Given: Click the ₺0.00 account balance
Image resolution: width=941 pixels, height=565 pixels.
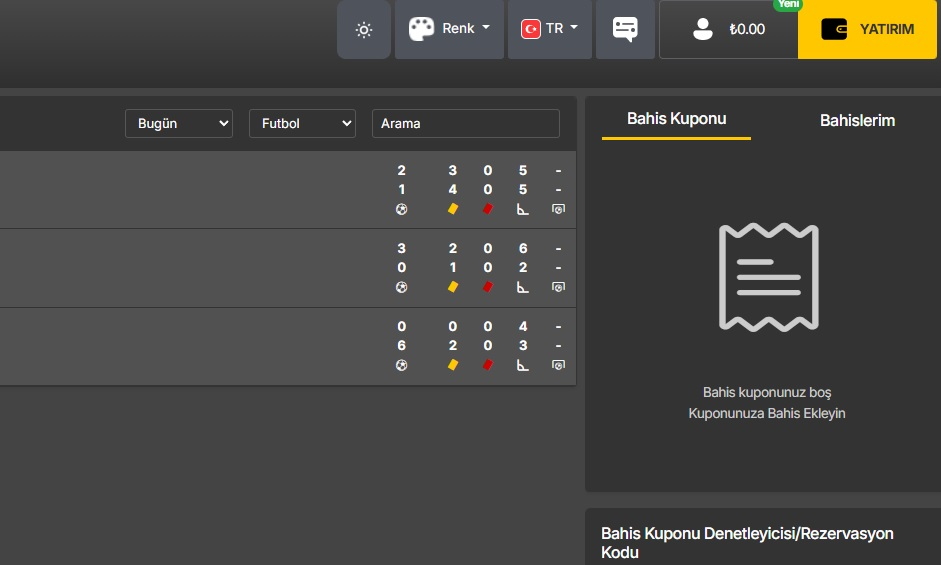Looking at the screenshot, I should [x=747, y=30].
